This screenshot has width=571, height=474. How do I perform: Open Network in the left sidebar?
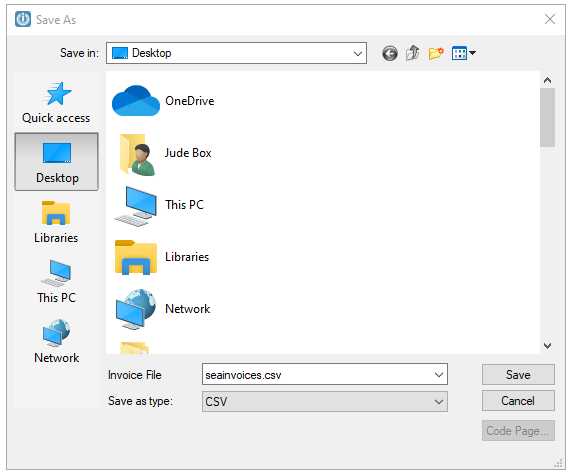(56, 341)
